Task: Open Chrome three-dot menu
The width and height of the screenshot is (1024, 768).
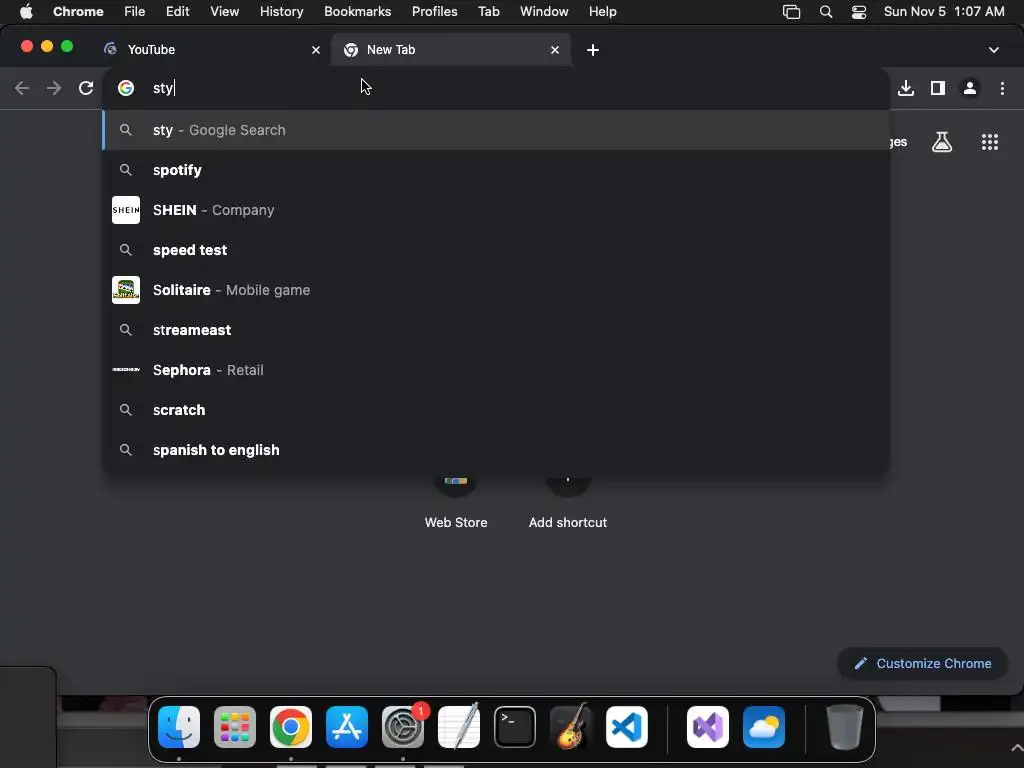Action: 1002,88
